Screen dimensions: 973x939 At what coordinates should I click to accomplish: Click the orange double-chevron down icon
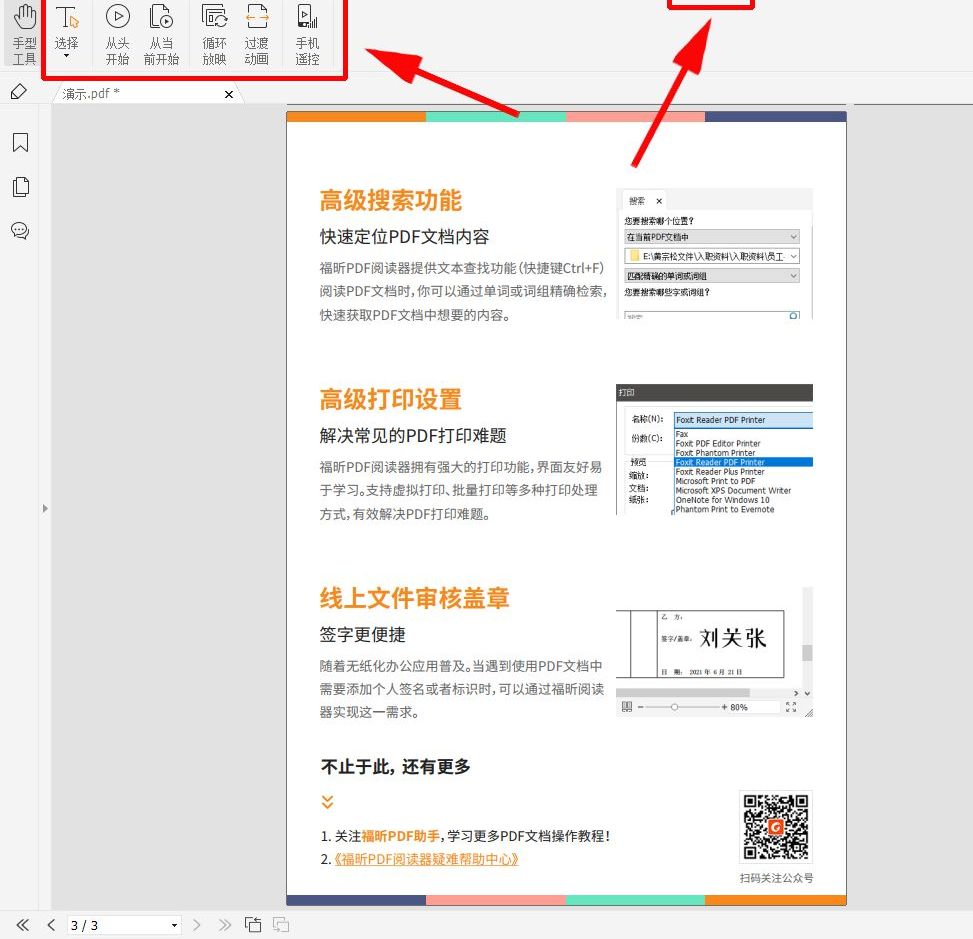pos(328,802)
